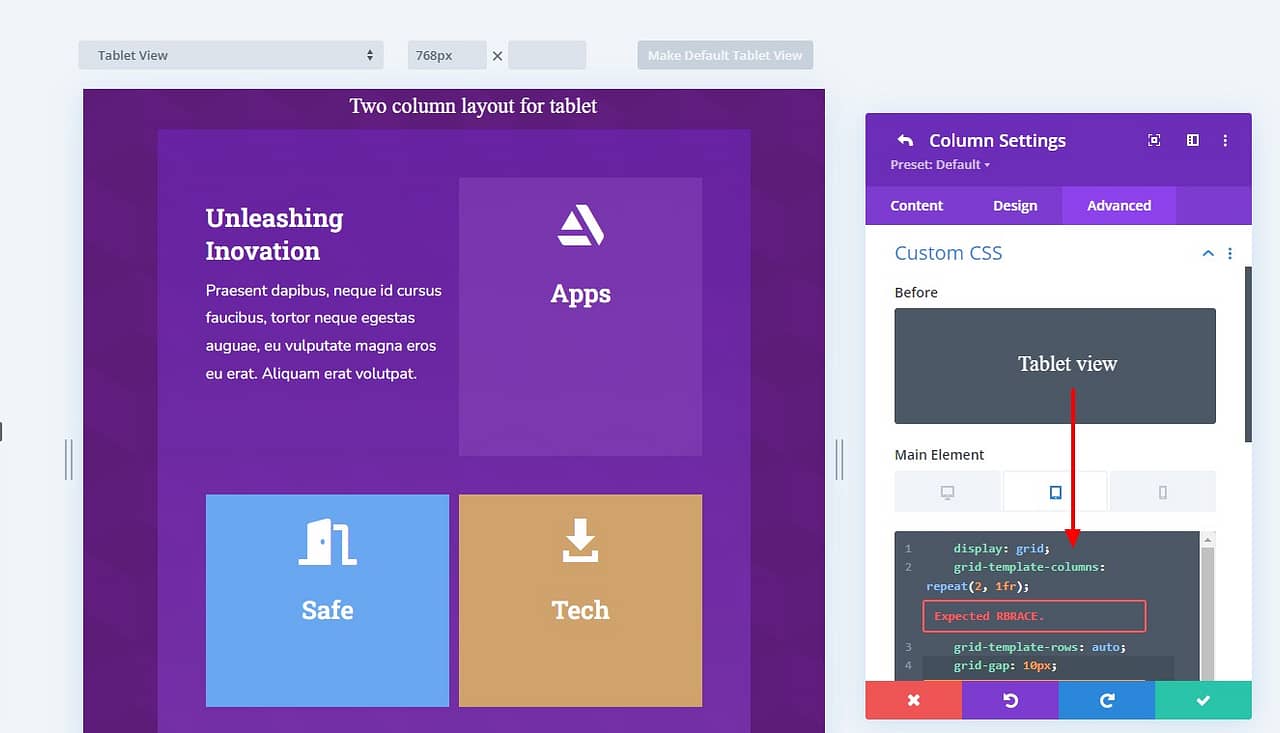The height and width of the screenshot is (733, 1280).
Task: Click the snap modal to sidebar icon
Action: [x=1192, y=141]
